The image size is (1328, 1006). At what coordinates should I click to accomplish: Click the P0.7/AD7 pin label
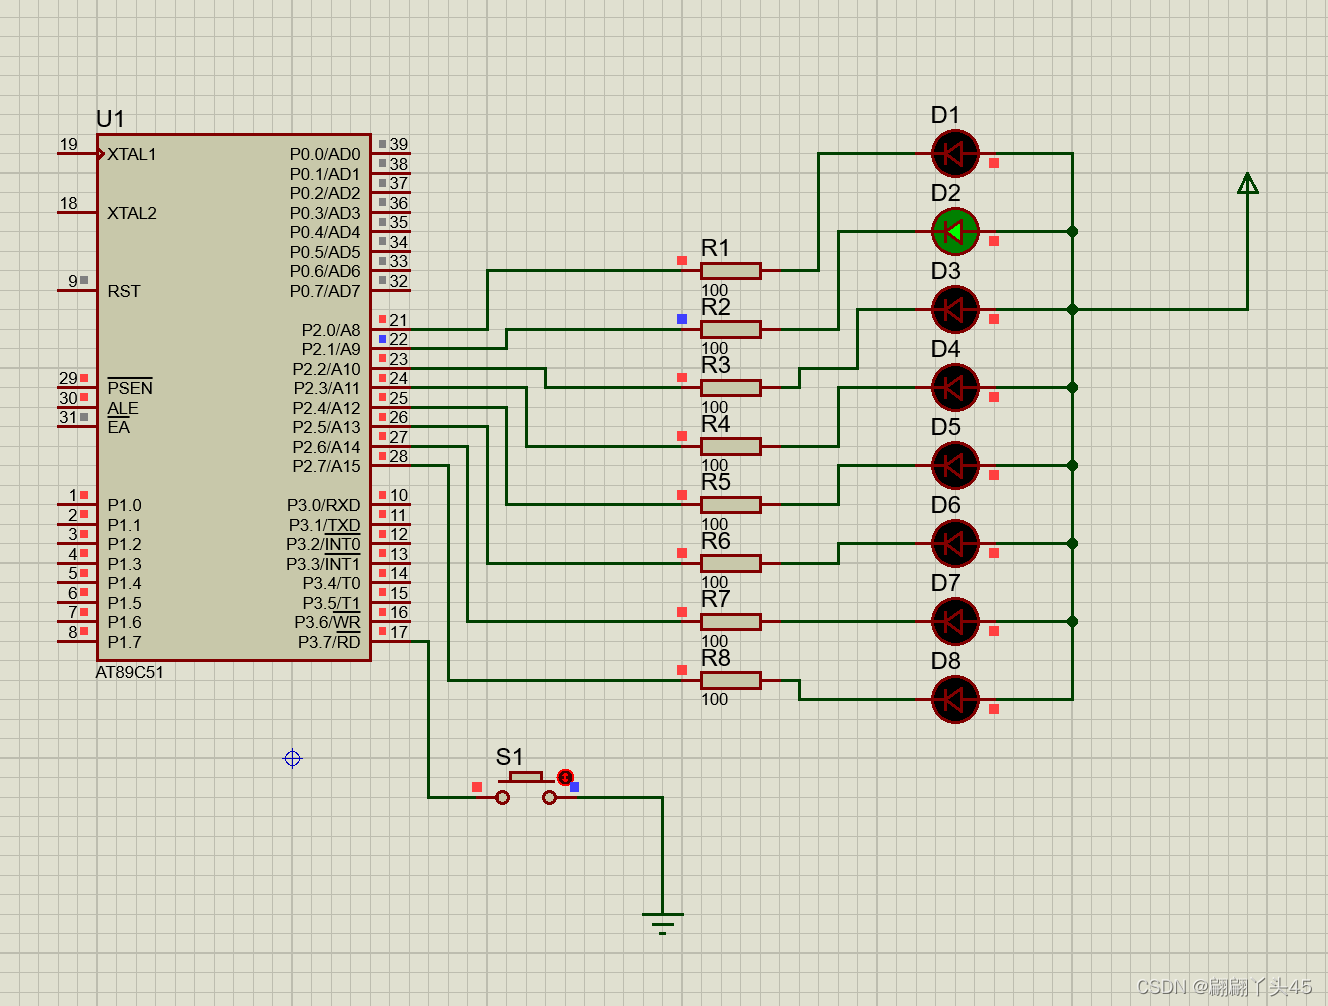pyautogui.click(x=325, y=291)
